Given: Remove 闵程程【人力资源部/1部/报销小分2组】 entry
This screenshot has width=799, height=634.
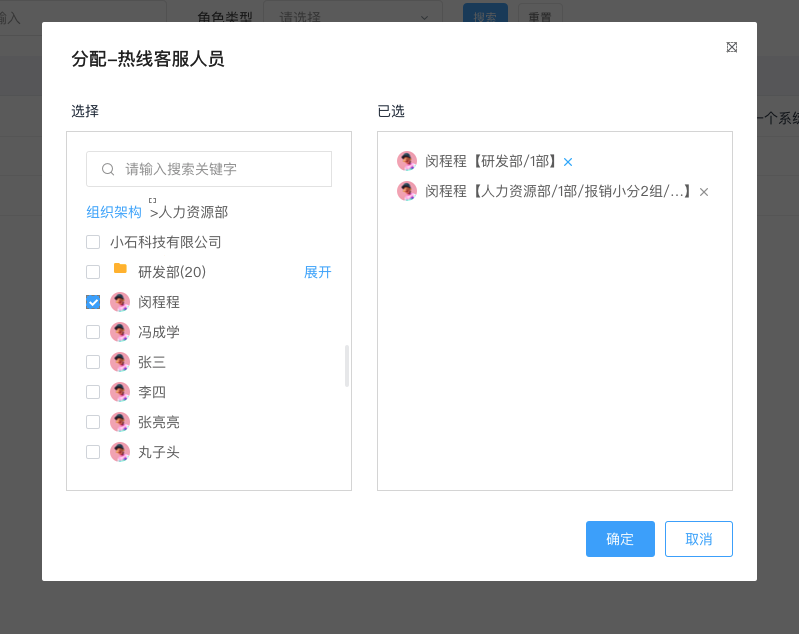Looking at the screenshot, I should pos(704,192).
